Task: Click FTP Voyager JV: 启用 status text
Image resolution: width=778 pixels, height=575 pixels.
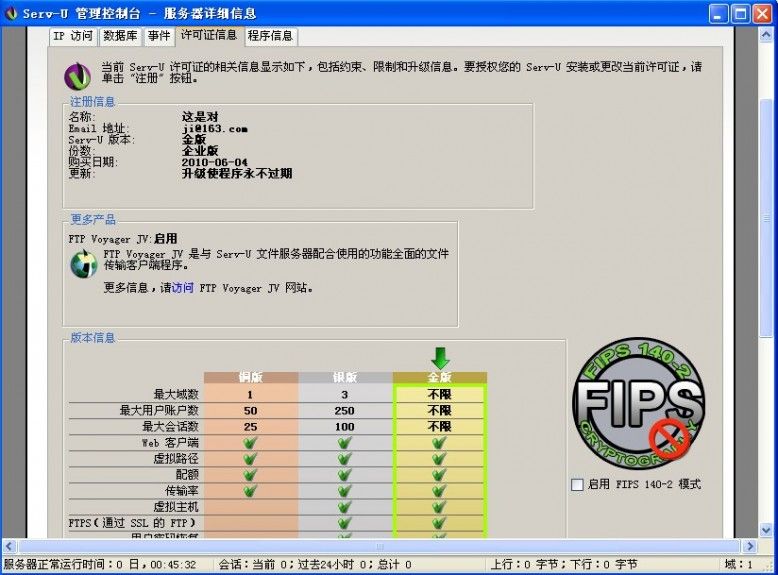Action: point(123,239)
